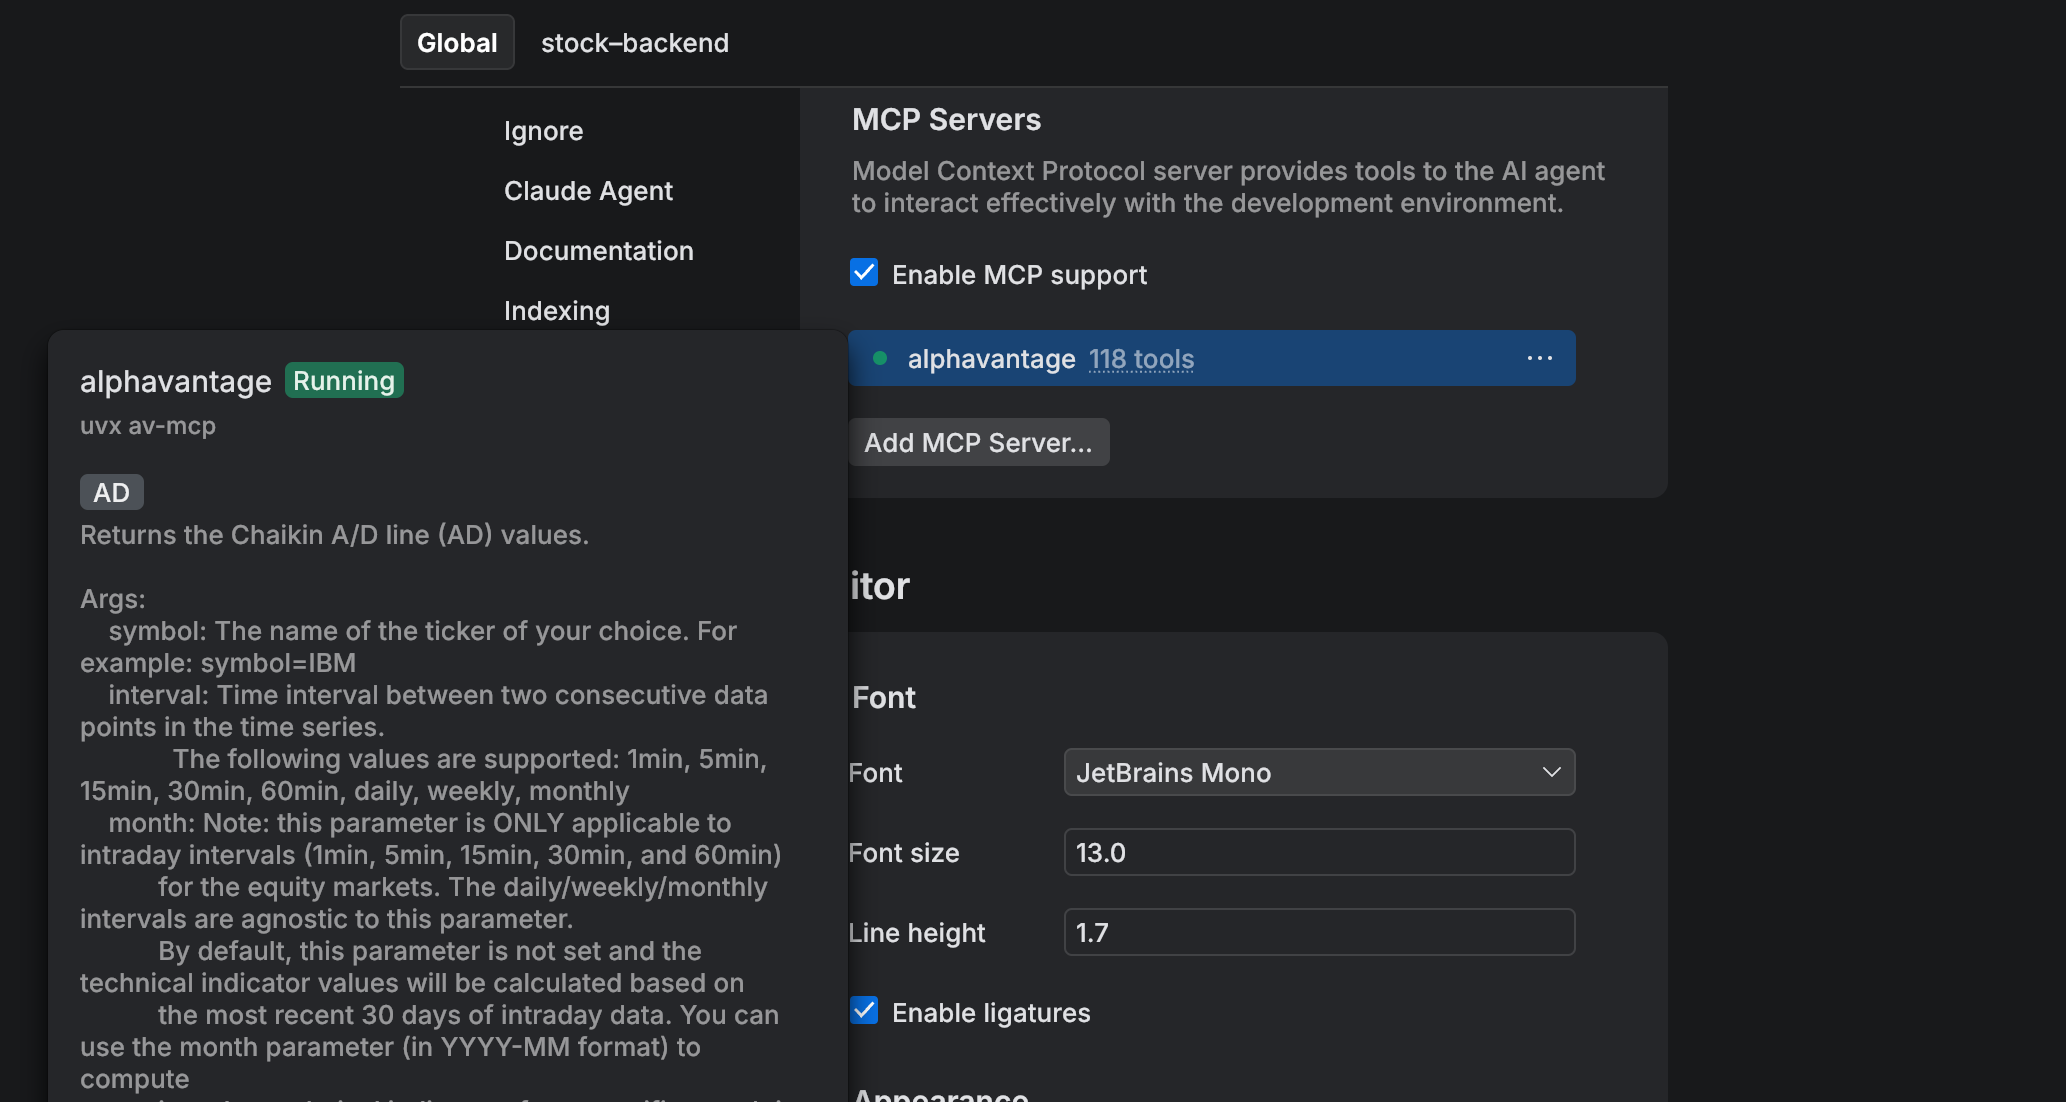Click the green alphavantage status dot

tap(880, 358)
